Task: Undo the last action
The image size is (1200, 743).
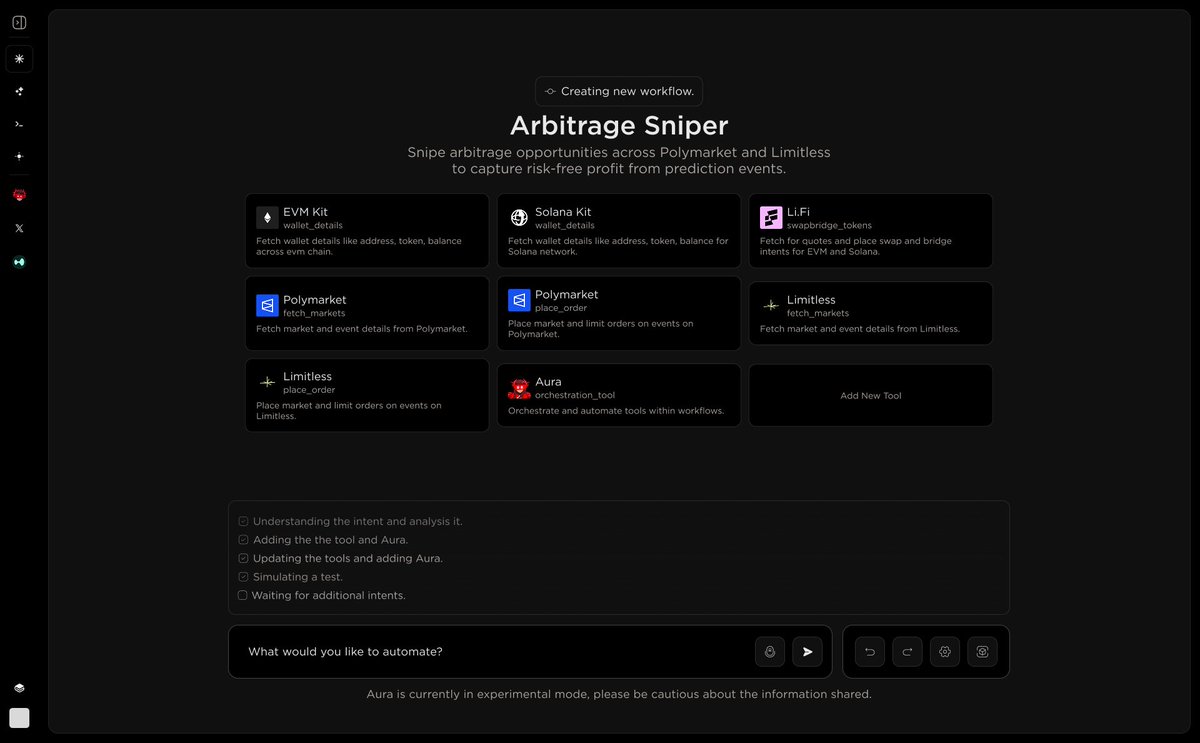Action: coord(870,652)
